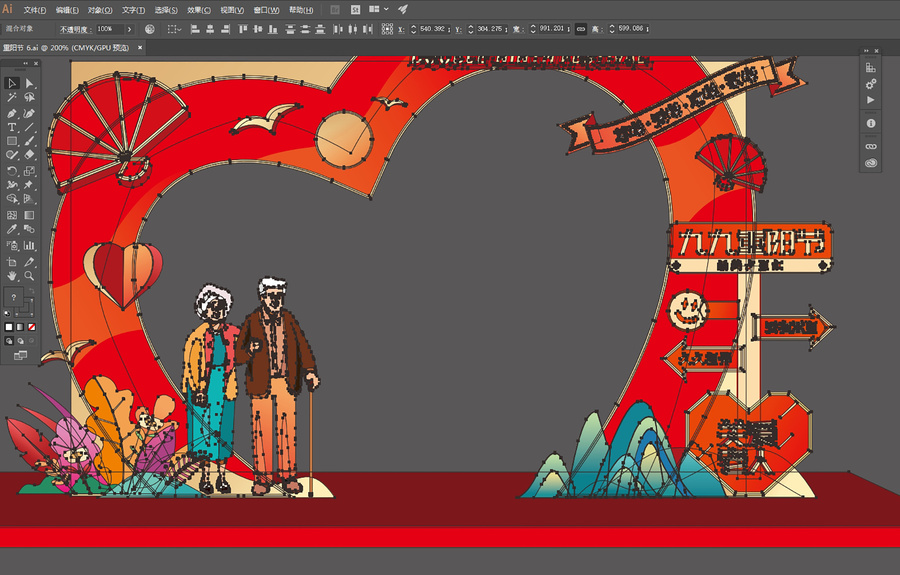Choose the Rectangle tool

click(11, 141)
